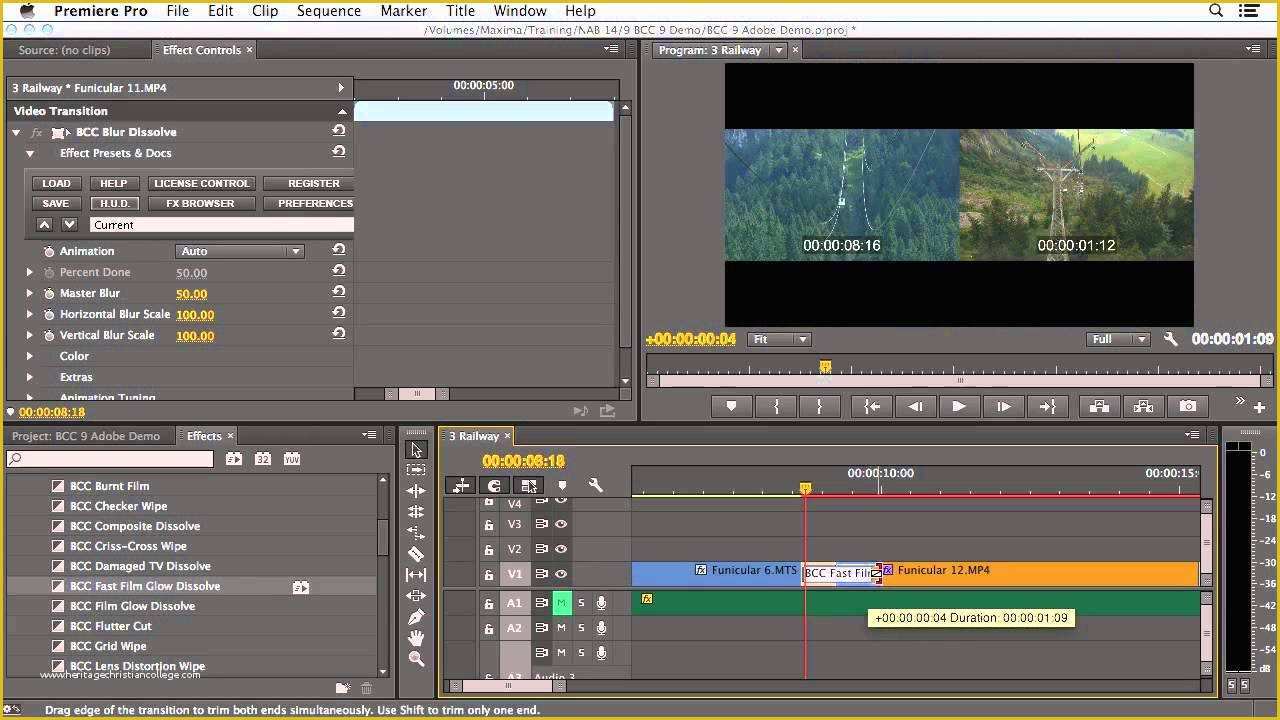Select the Hand tool

pos(416,638)
